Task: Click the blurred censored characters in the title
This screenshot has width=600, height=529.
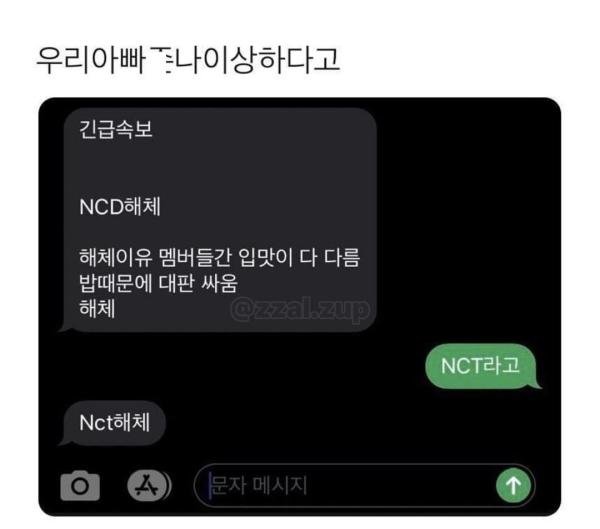Action: tap(162, 60)
